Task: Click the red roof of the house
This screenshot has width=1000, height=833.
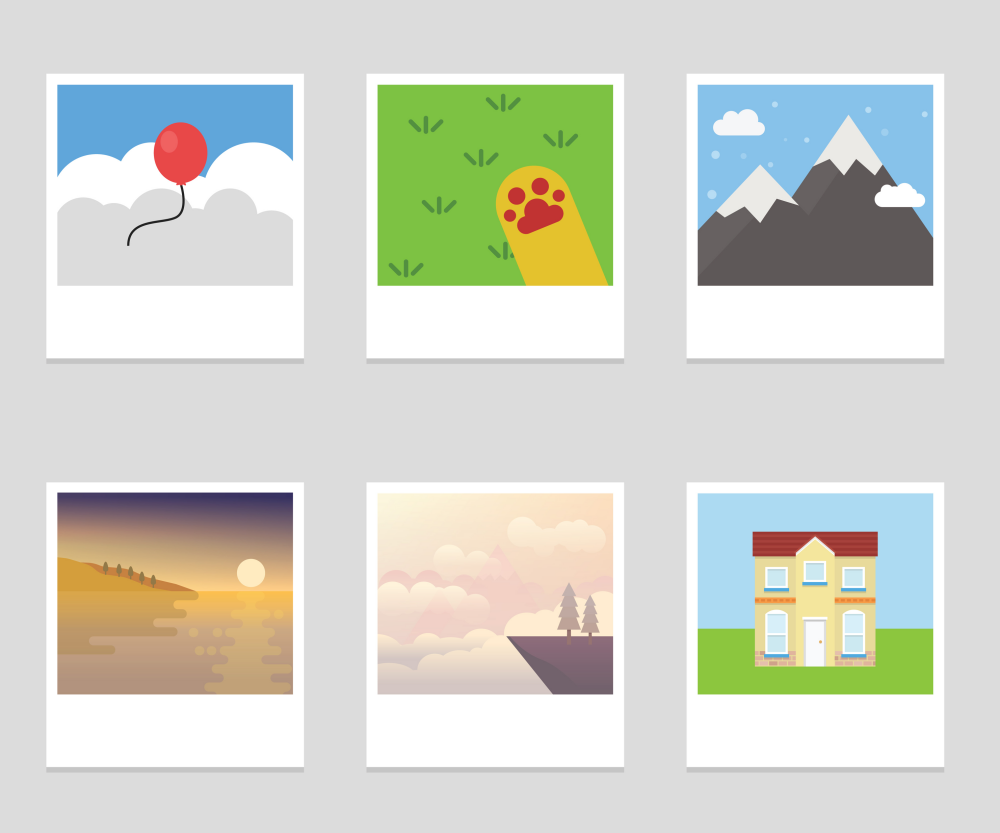Action: coord(815,544)
